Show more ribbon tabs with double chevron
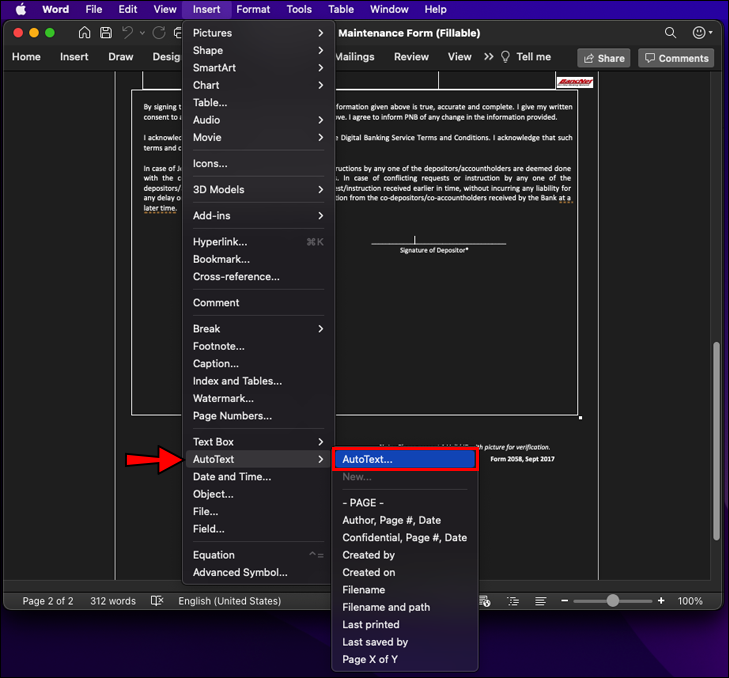 (488, 57)
